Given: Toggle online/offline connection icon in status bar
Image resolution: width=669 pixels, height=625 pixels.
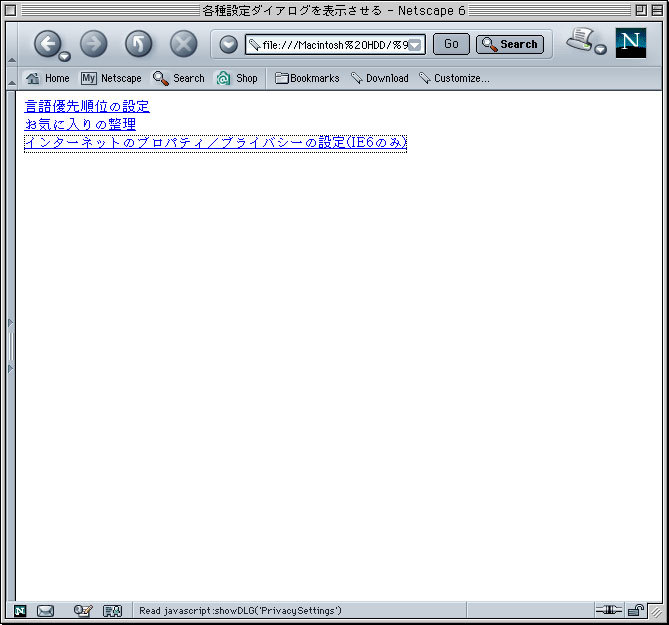Looking at the screenshot, I should pyautogui.click(x=608, y=610).
